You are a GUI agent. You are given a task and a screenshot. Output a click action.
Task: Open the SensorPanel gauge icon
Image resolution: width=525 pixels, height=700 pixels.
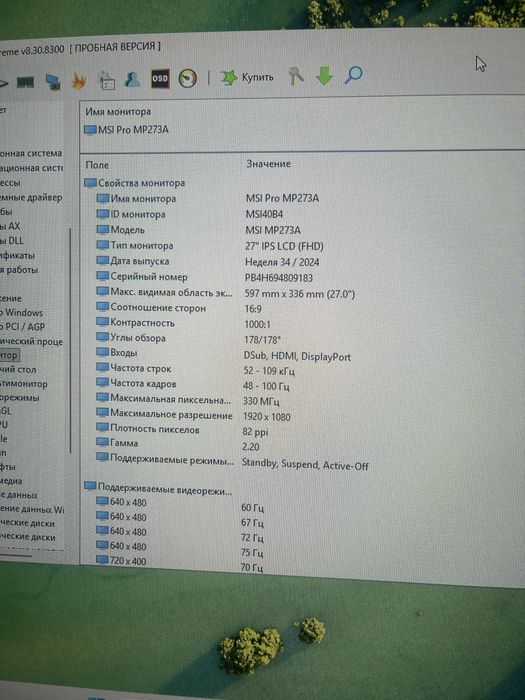pyautogui.click(x=188, y=78)
